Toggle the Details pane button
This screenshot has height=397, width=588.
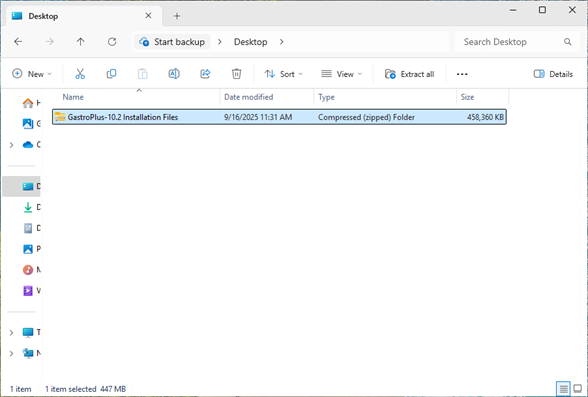click(553, 74)
